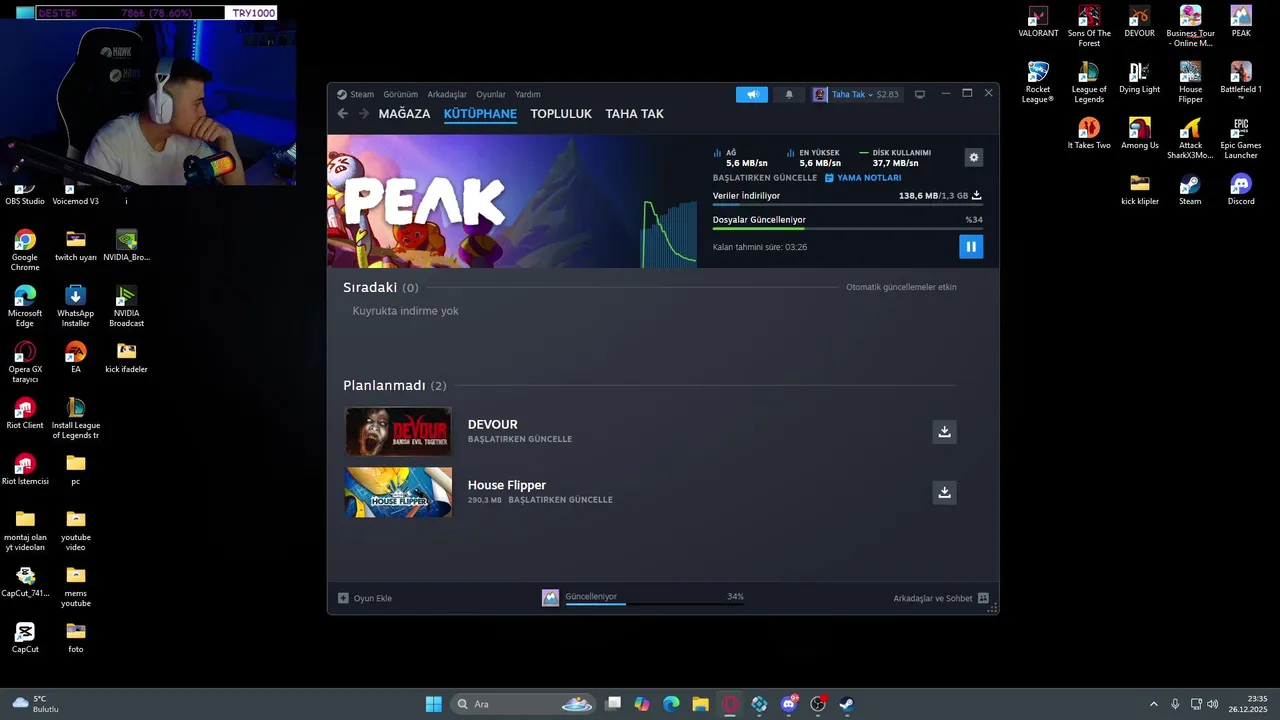Image resolution: width=1280 pixels, height=720 pixels.
Task: Open the Arkadaşlar menu
Action: (447, 94)
